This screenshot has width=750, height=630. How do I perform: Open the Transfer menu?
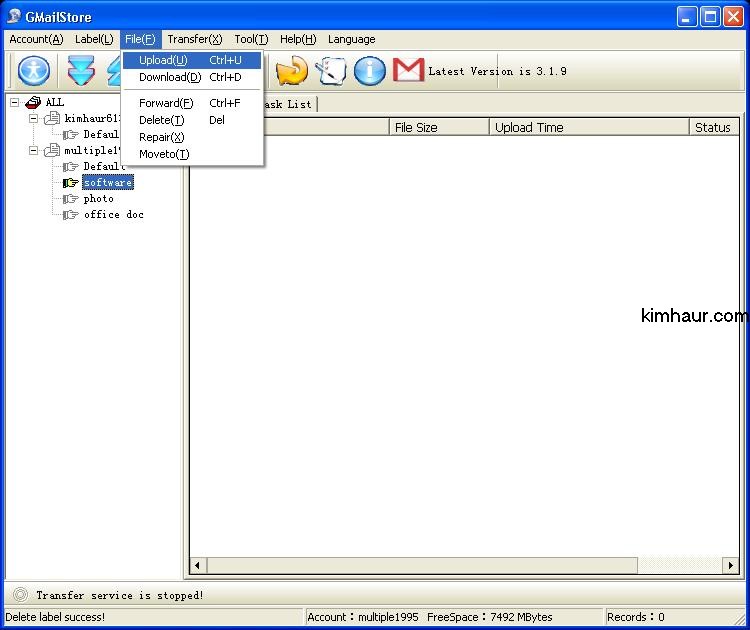194,39
